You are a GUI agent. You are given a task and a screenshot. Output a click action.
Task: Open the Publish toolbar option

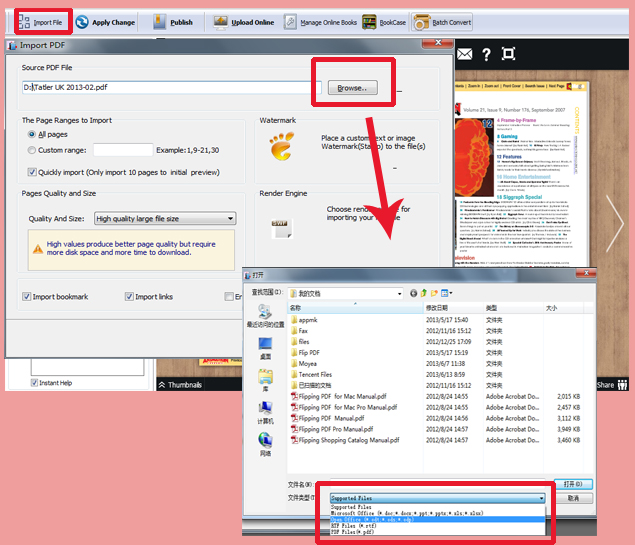173,22
